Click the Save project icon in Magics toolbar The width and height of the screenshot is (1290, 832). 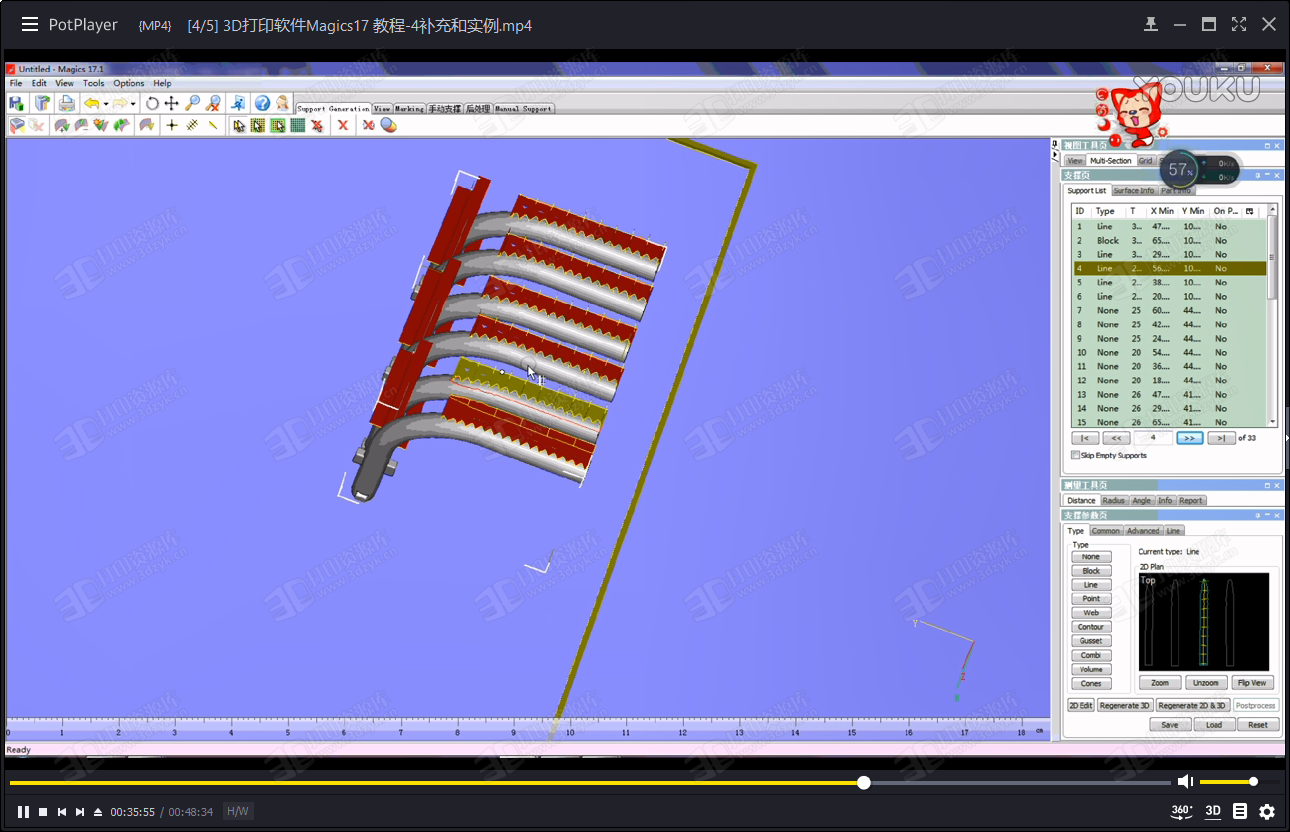[x=16, y=103]
